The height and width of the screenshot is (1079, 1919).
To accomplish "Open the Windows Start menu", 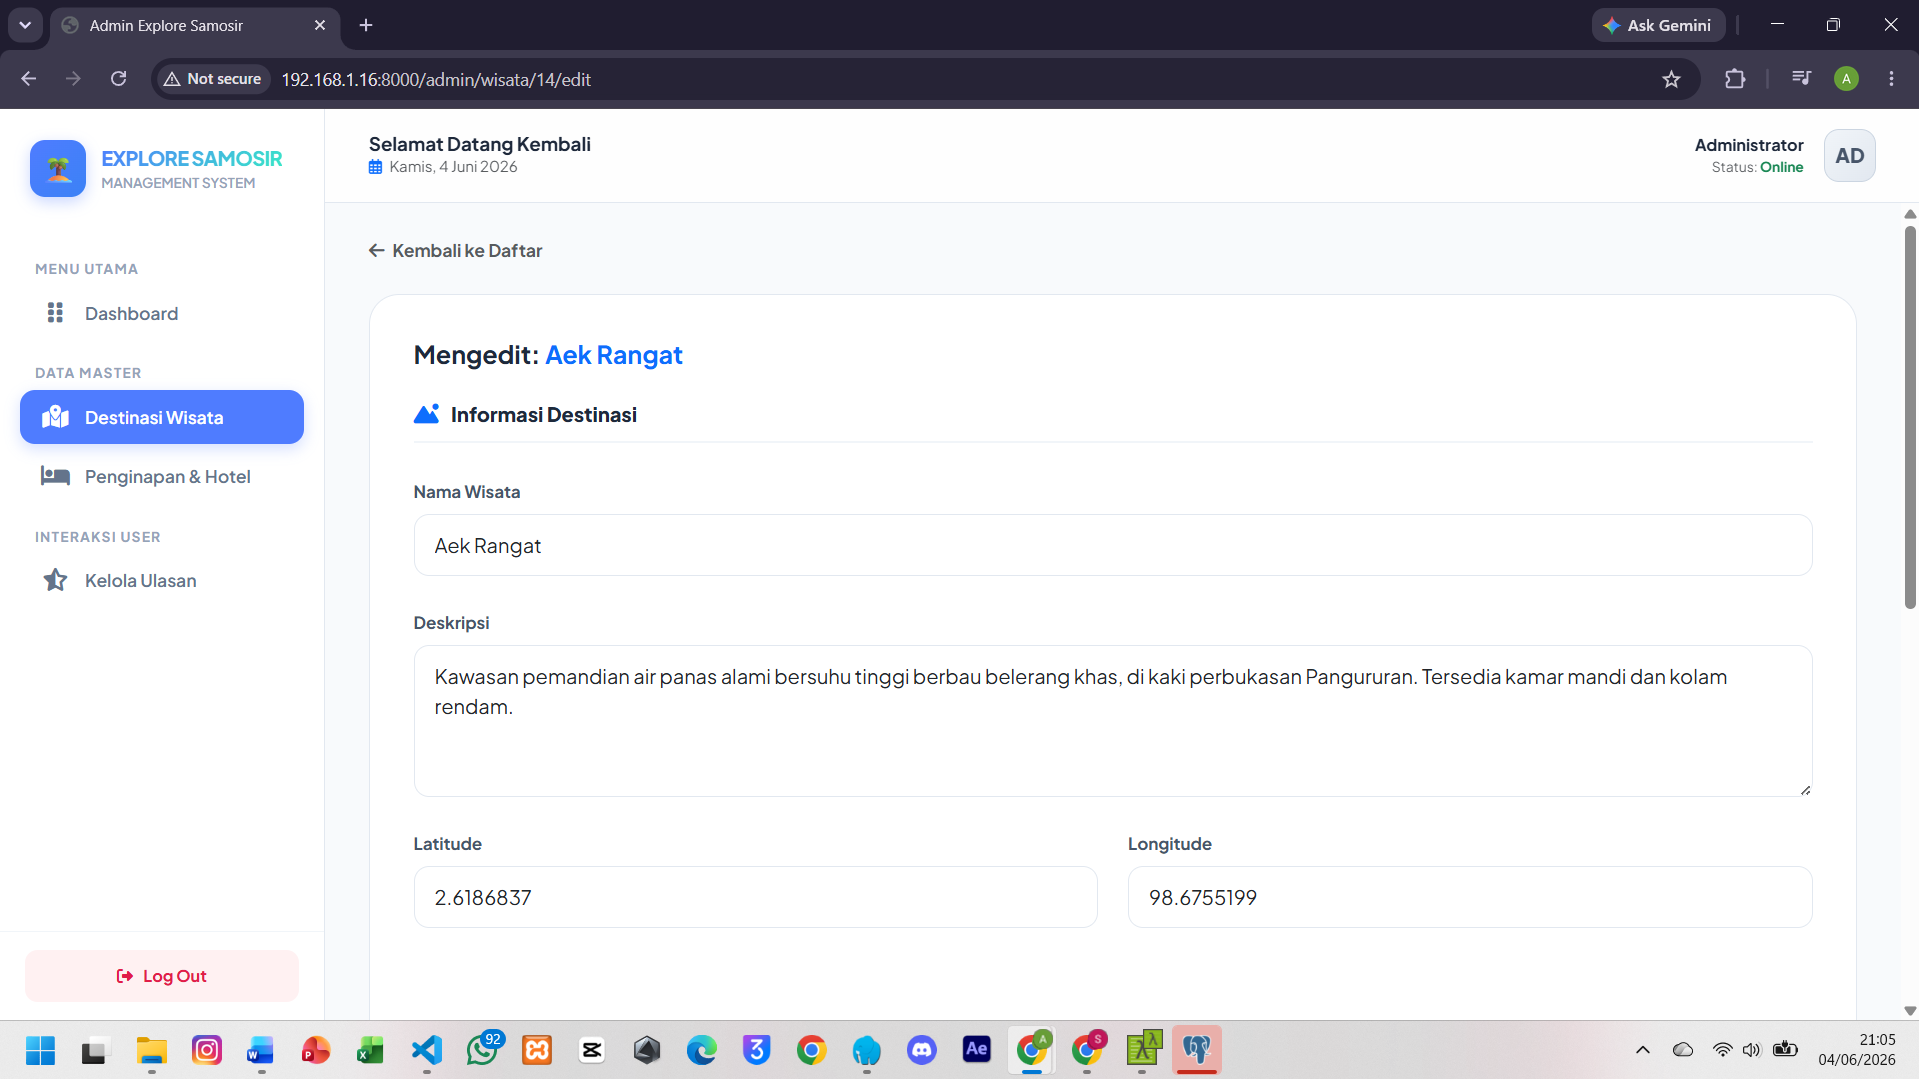I will pyautogui.click(x=40, y=1050).
